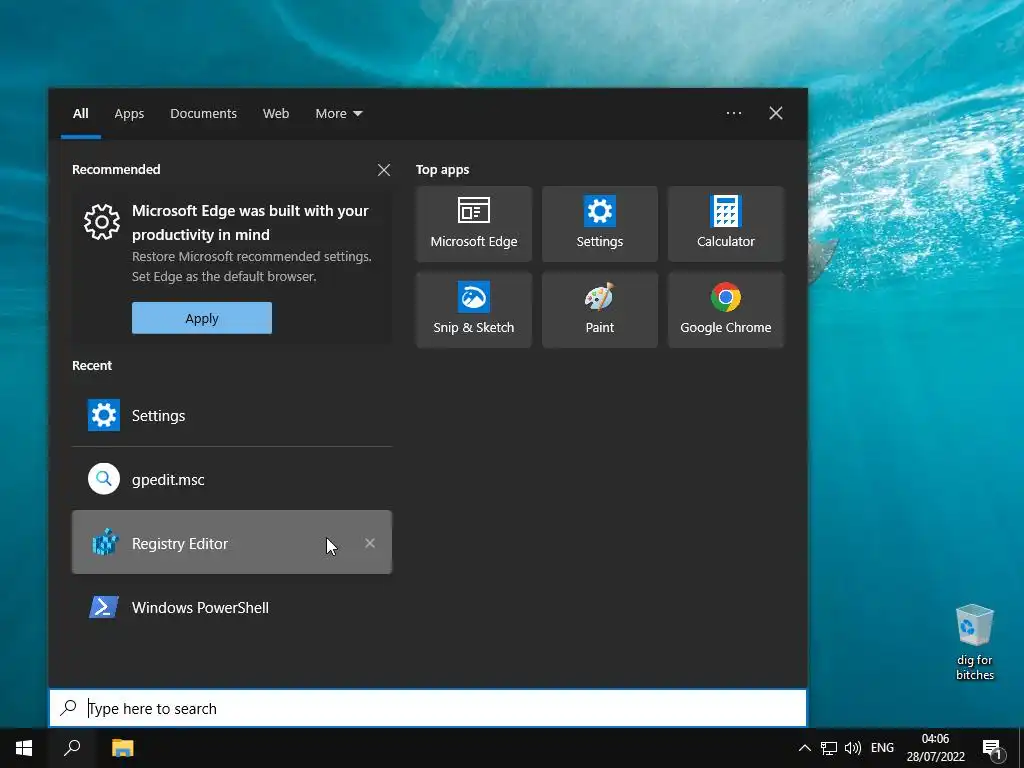1024x768 pixels.
Task: Close the search panel
Action: coord(776,113)
